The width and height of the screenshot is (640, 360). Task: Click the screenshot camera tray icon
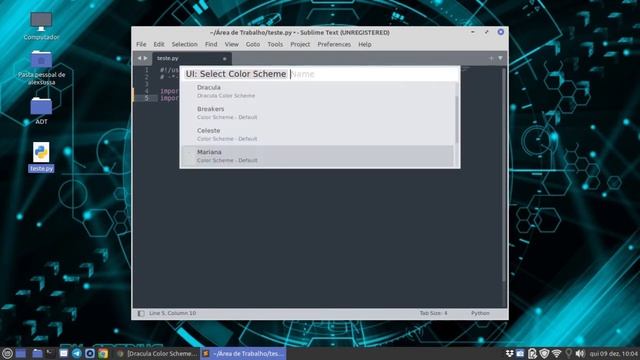(x=520, y=353)
